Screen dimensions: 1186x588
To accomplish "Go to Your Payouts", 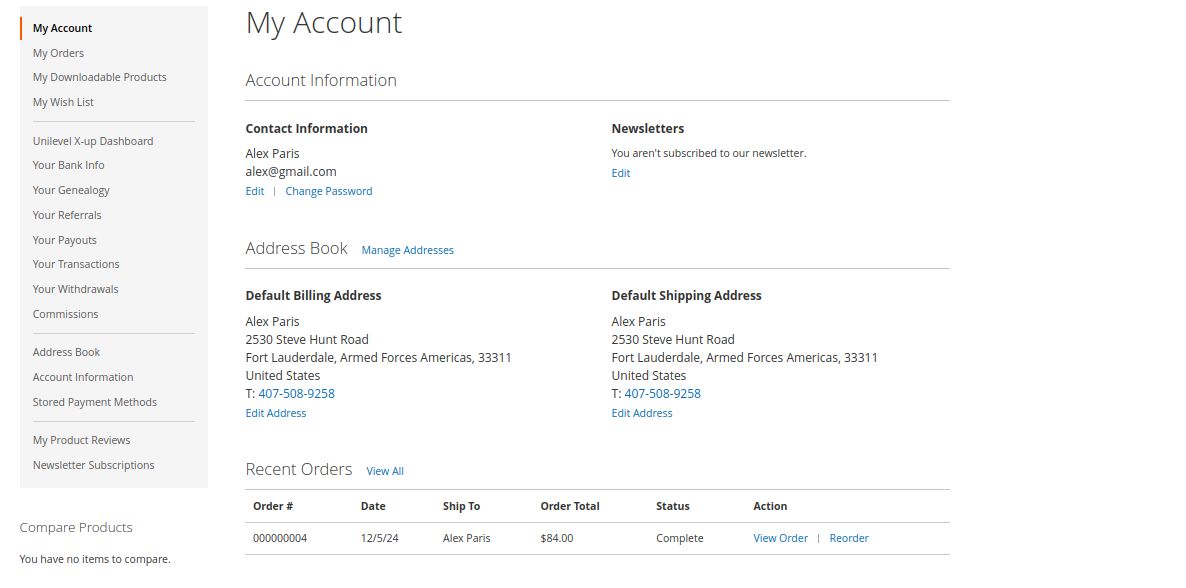I will click(64, 240).
